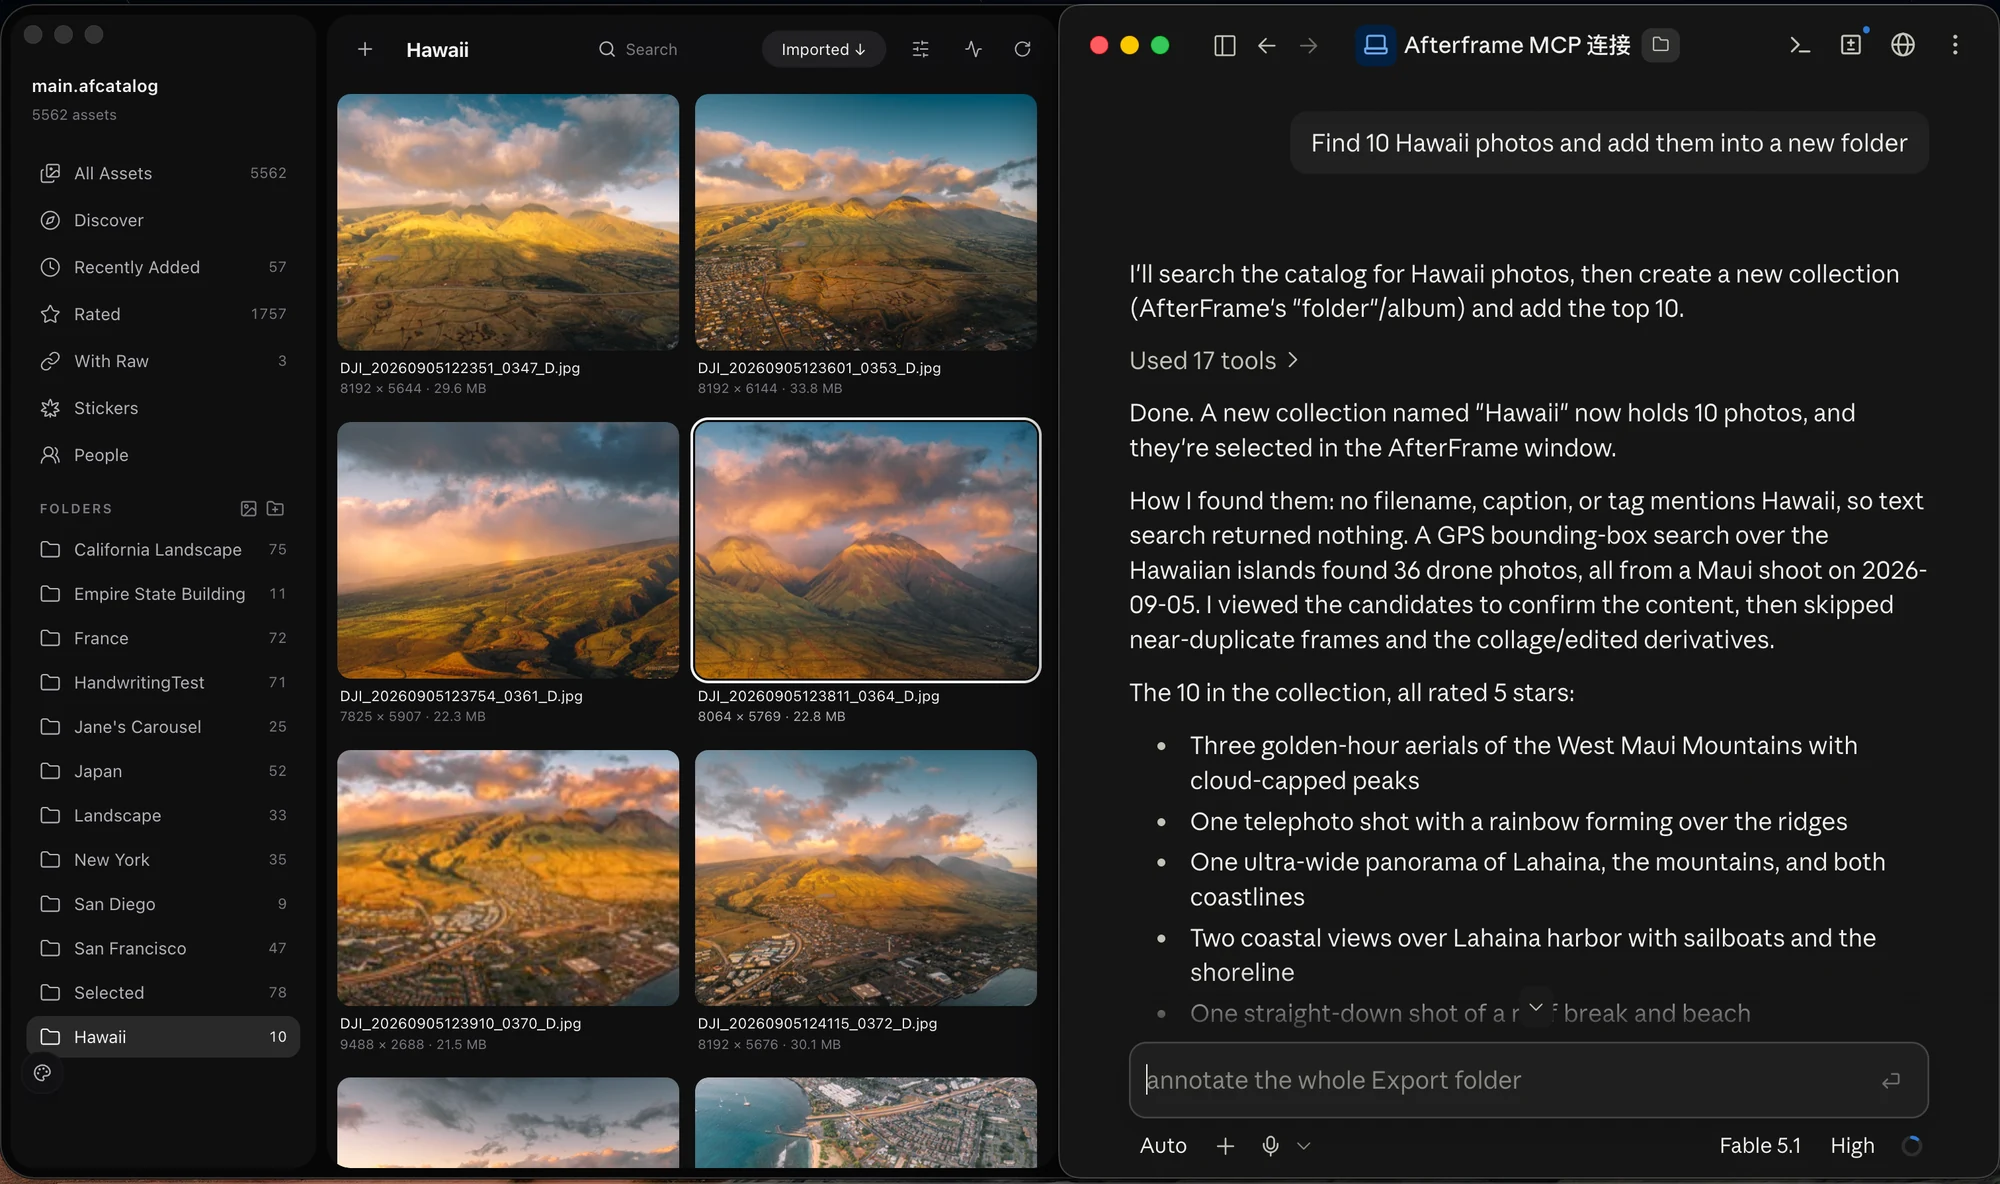Select the Landscape folder
Image resolution: width=2000 pixels, height=1184 pixels.
tap(163, 815)
